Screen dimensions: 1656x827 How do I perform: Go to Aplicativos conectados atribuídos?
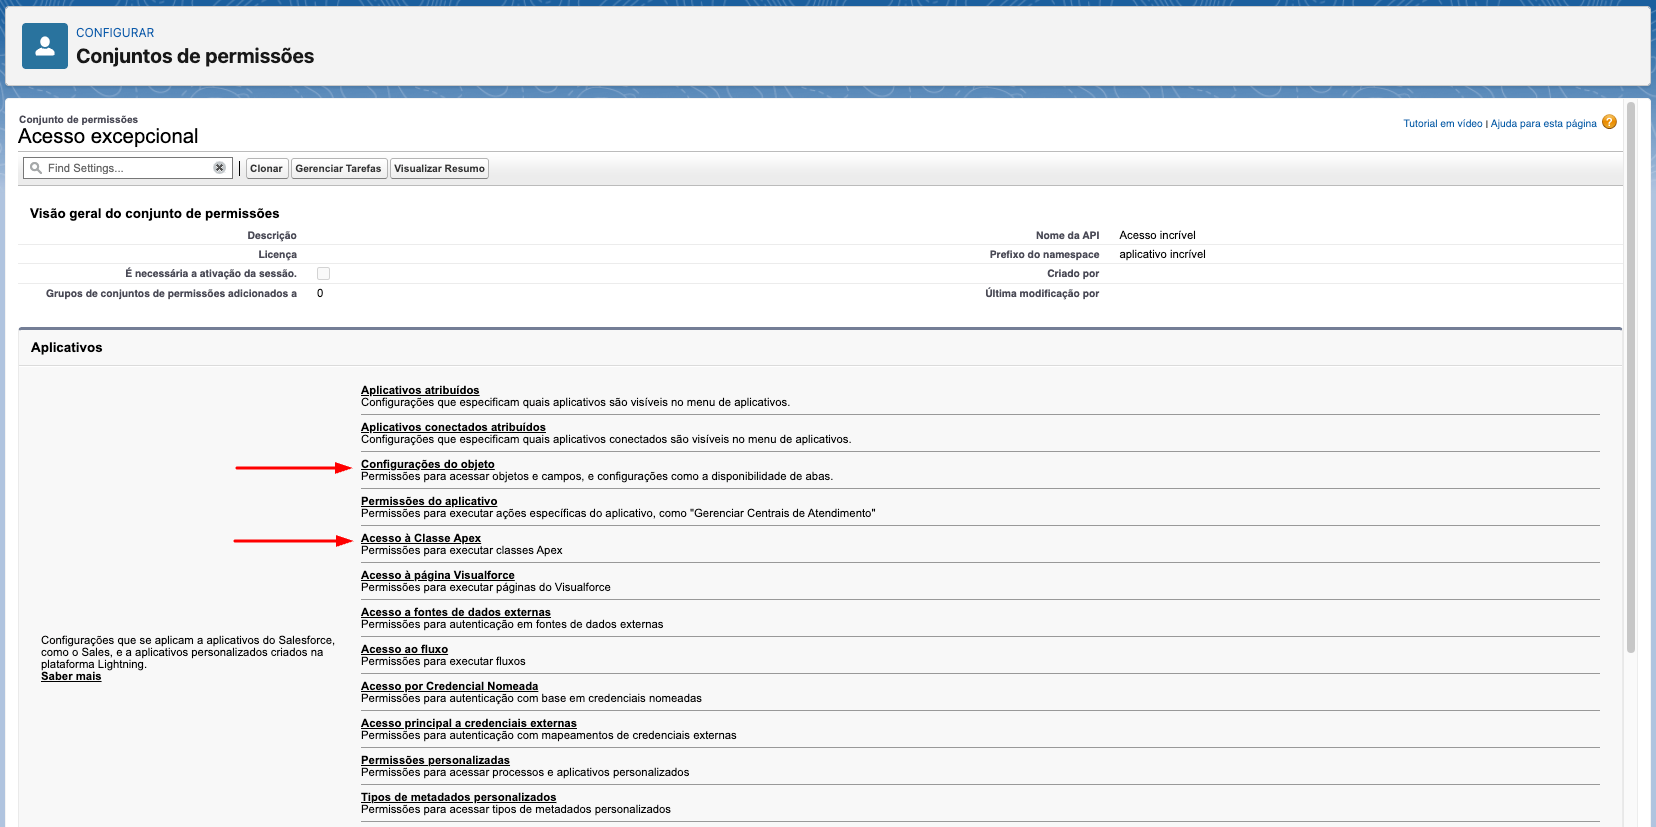[x=453, y=427]
